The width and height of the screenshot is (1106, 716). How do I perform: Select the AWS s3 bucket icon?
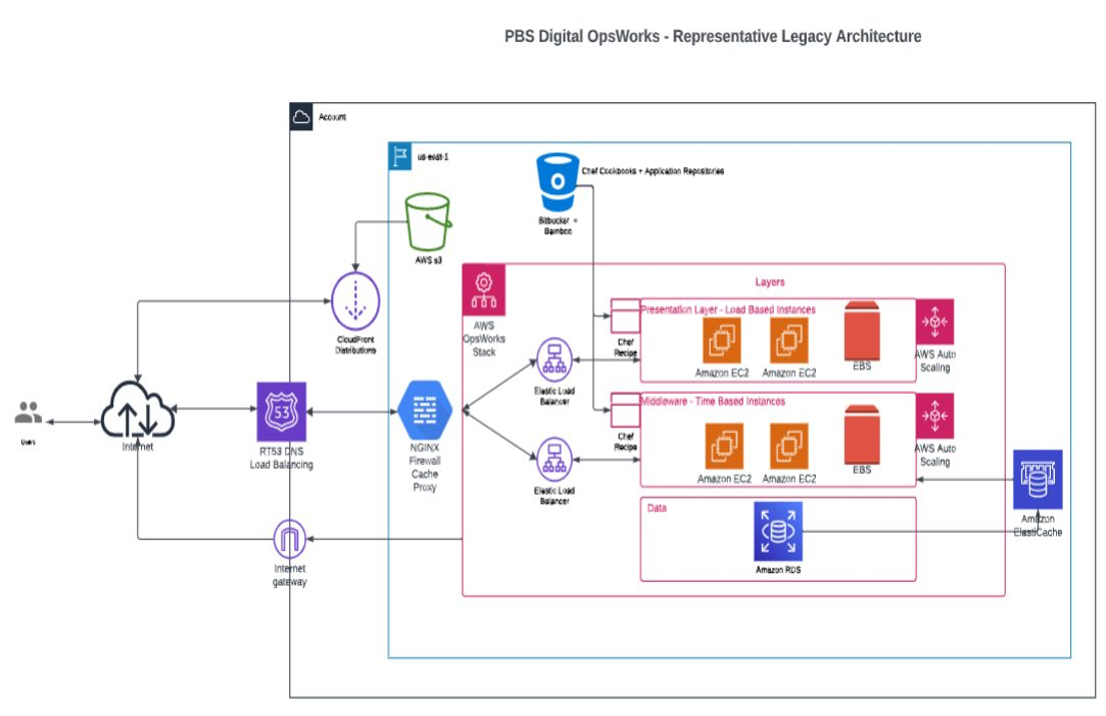tap(428, 222)
